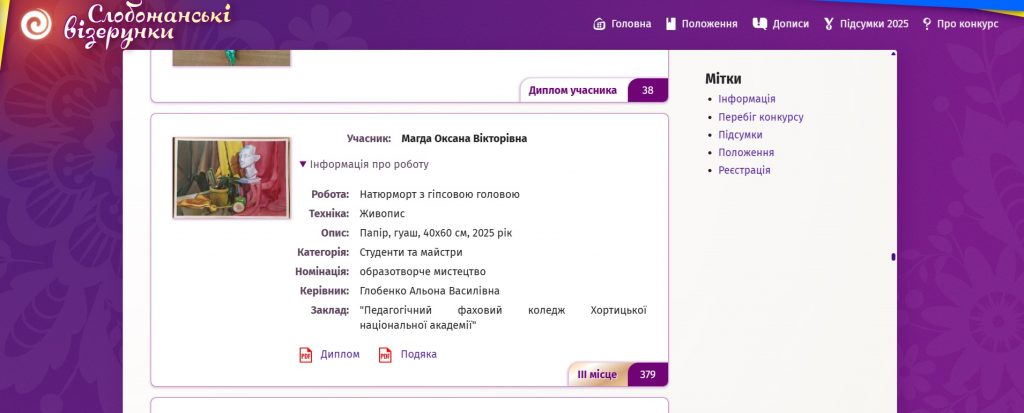The image size is (1024, 413).
Task: Open the Реєстрація tag link
Action: 744,170
